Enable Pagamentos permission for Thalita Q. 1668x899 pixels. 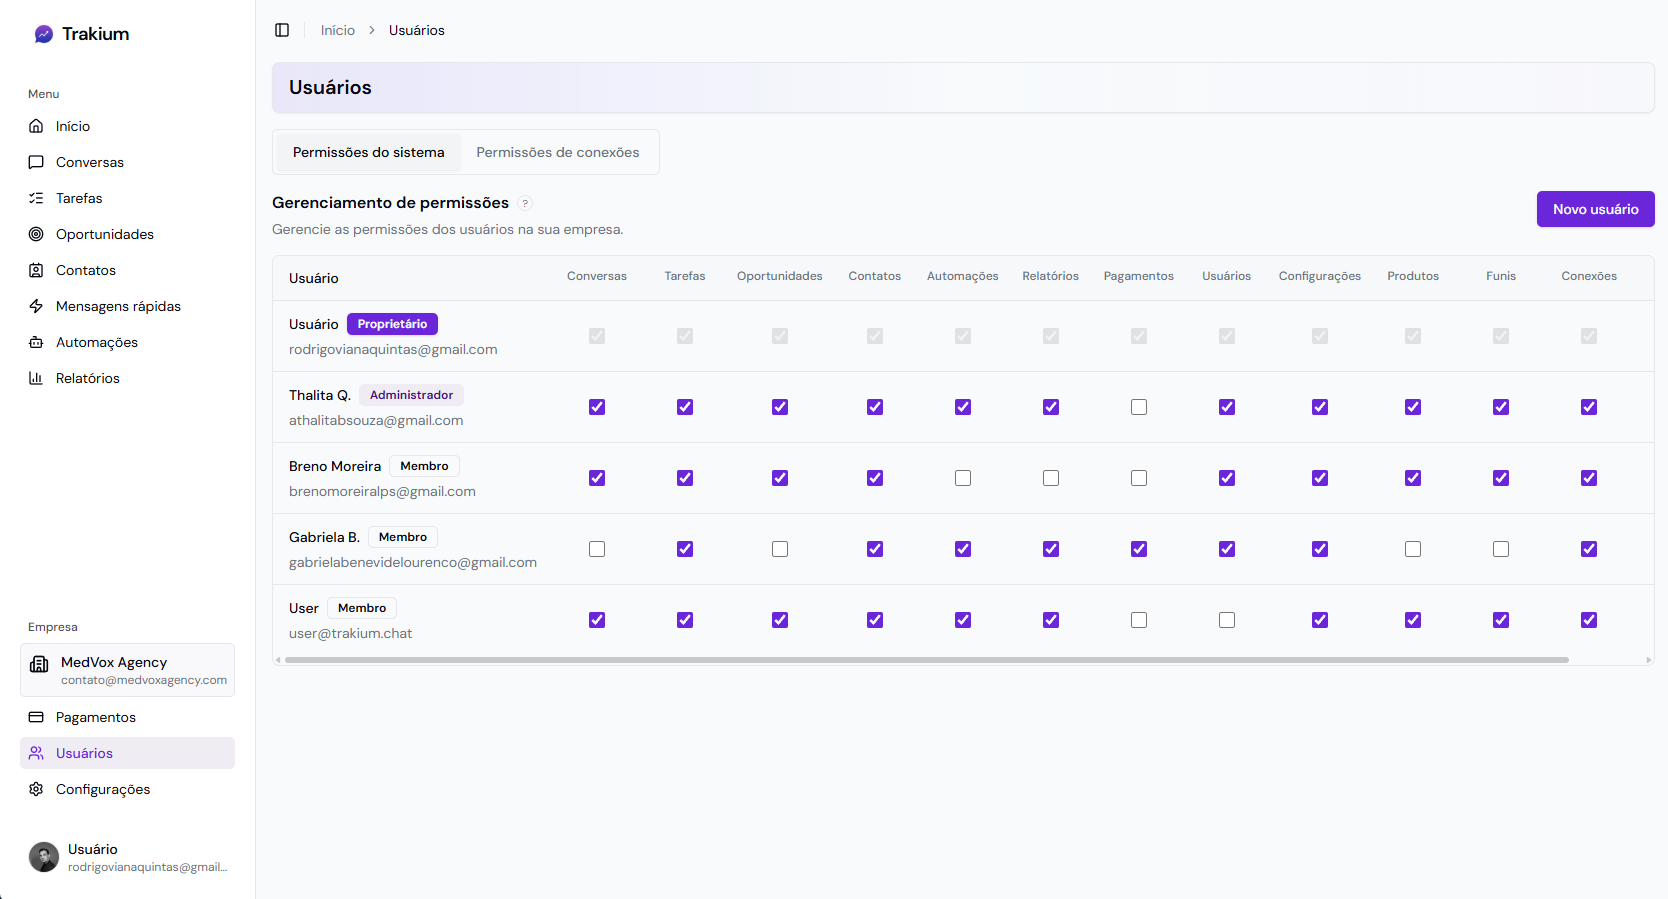[x=1139, y=407]
